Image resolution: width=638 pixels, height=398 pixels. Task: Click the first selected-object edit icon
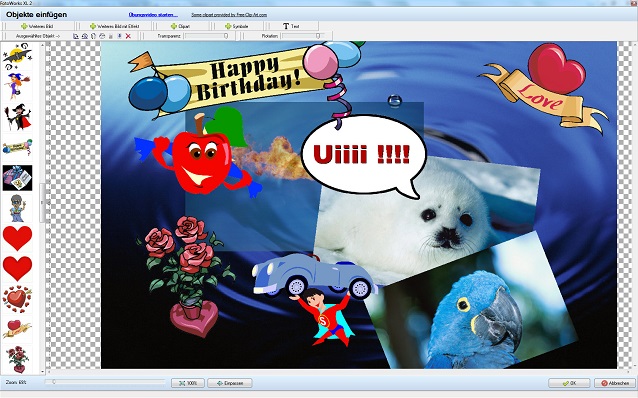point(76,36)
